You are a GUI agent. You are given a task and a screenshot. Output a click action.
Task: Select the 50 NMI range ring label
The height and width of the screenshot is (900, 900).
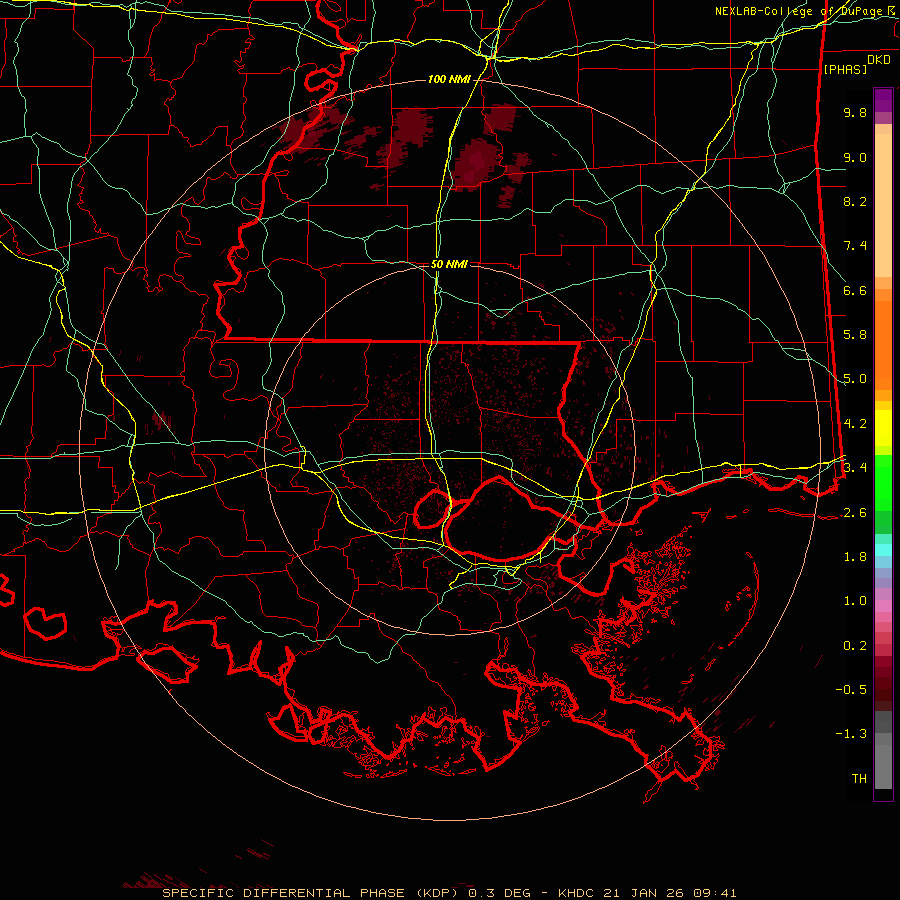point(449,264)
